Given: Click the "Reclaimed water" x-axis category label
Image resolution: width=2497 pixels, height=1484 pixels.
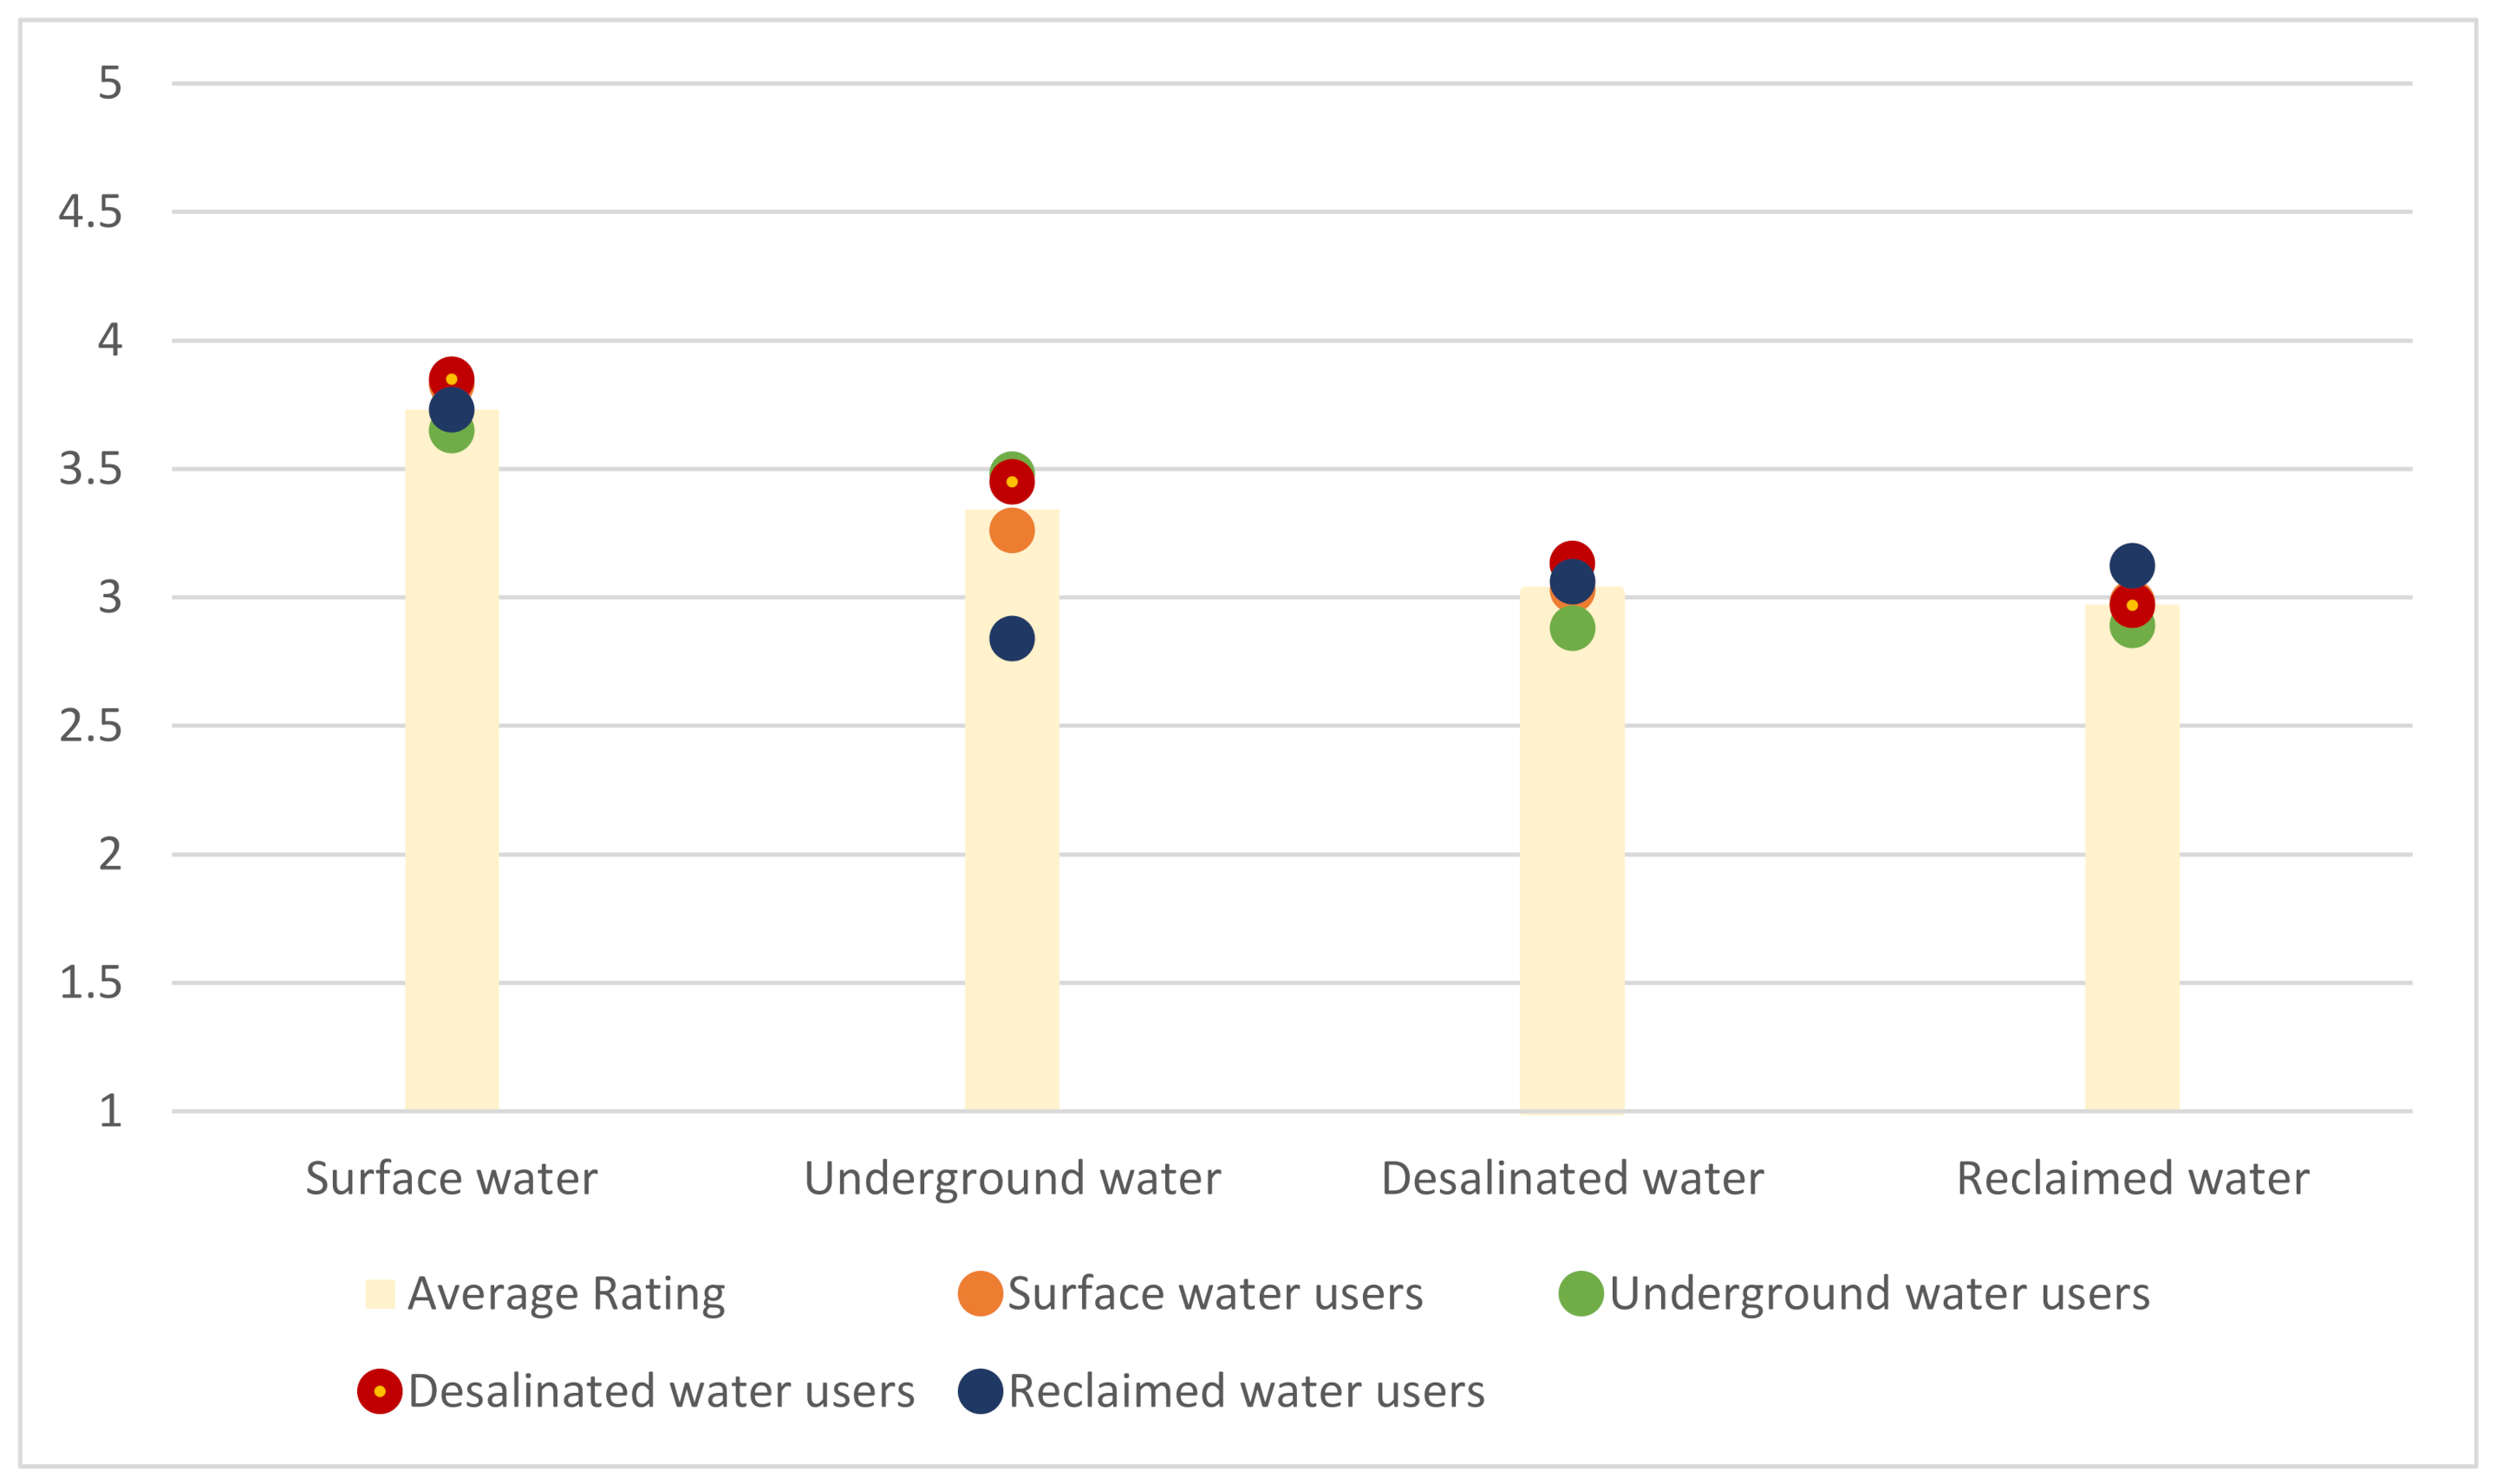Looking at the screenshot, I should coord(2132,1179).
